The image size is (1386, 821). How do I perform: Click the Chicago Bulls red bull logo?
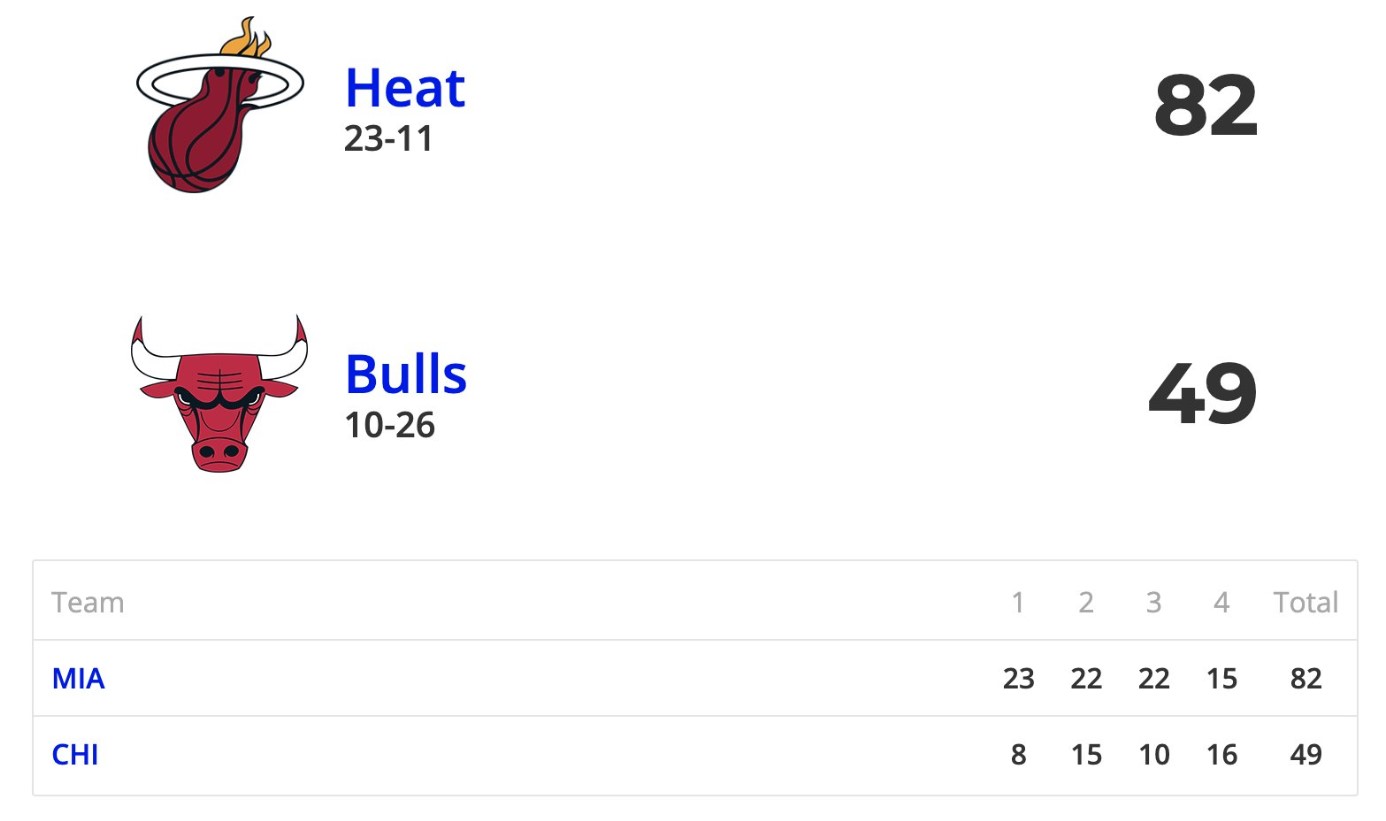click(219, 393)
